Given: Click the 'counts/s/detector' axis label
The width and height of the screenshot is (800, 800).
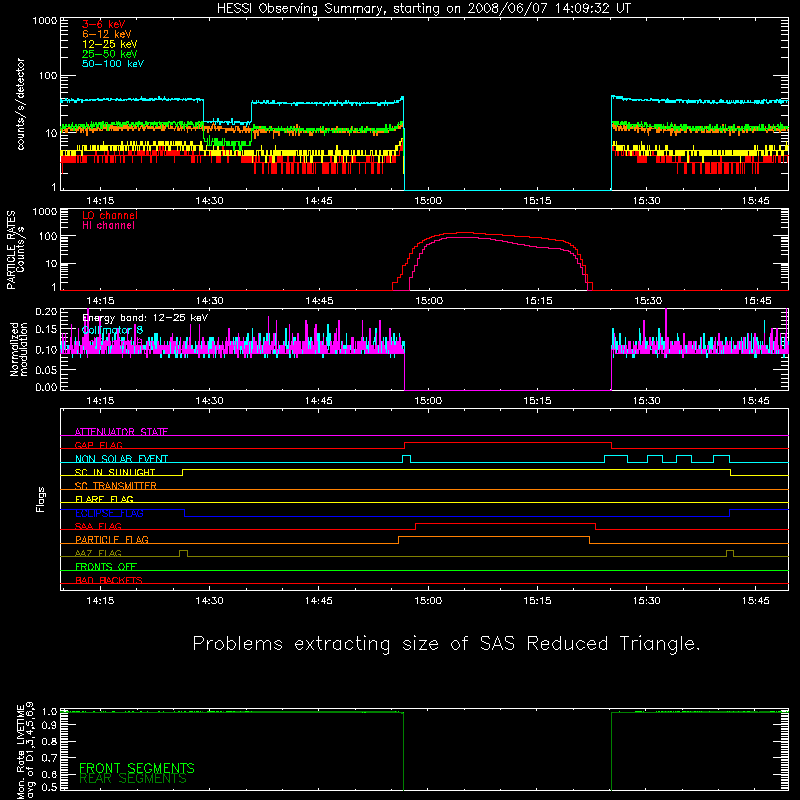Looking at the screenshot, I should [x=20, y=104].
